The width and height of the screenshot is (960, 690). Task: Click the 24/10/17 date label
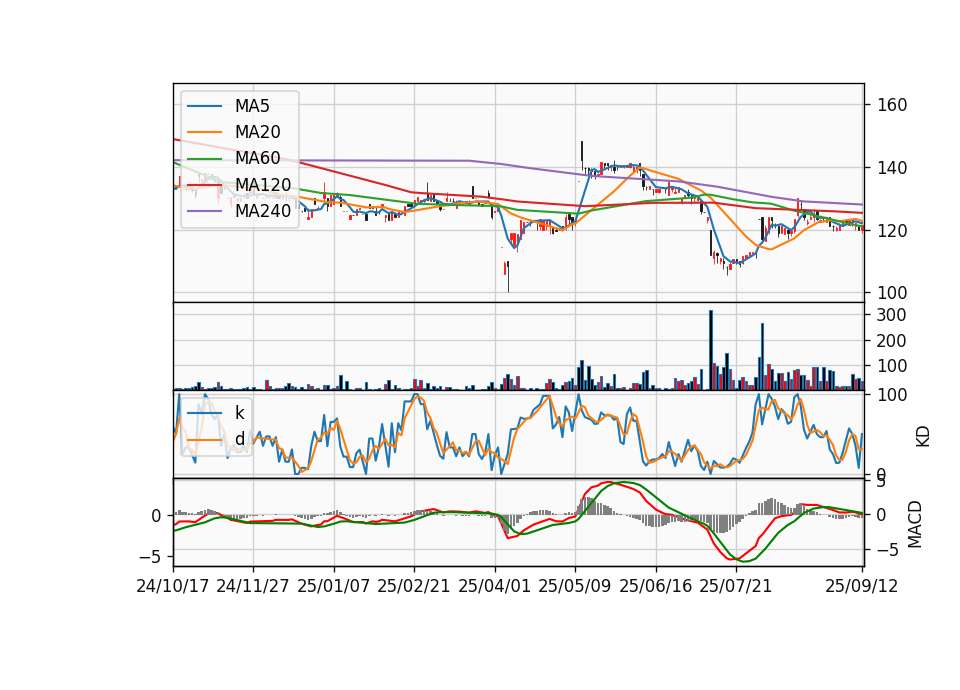[x=173, y=586]
